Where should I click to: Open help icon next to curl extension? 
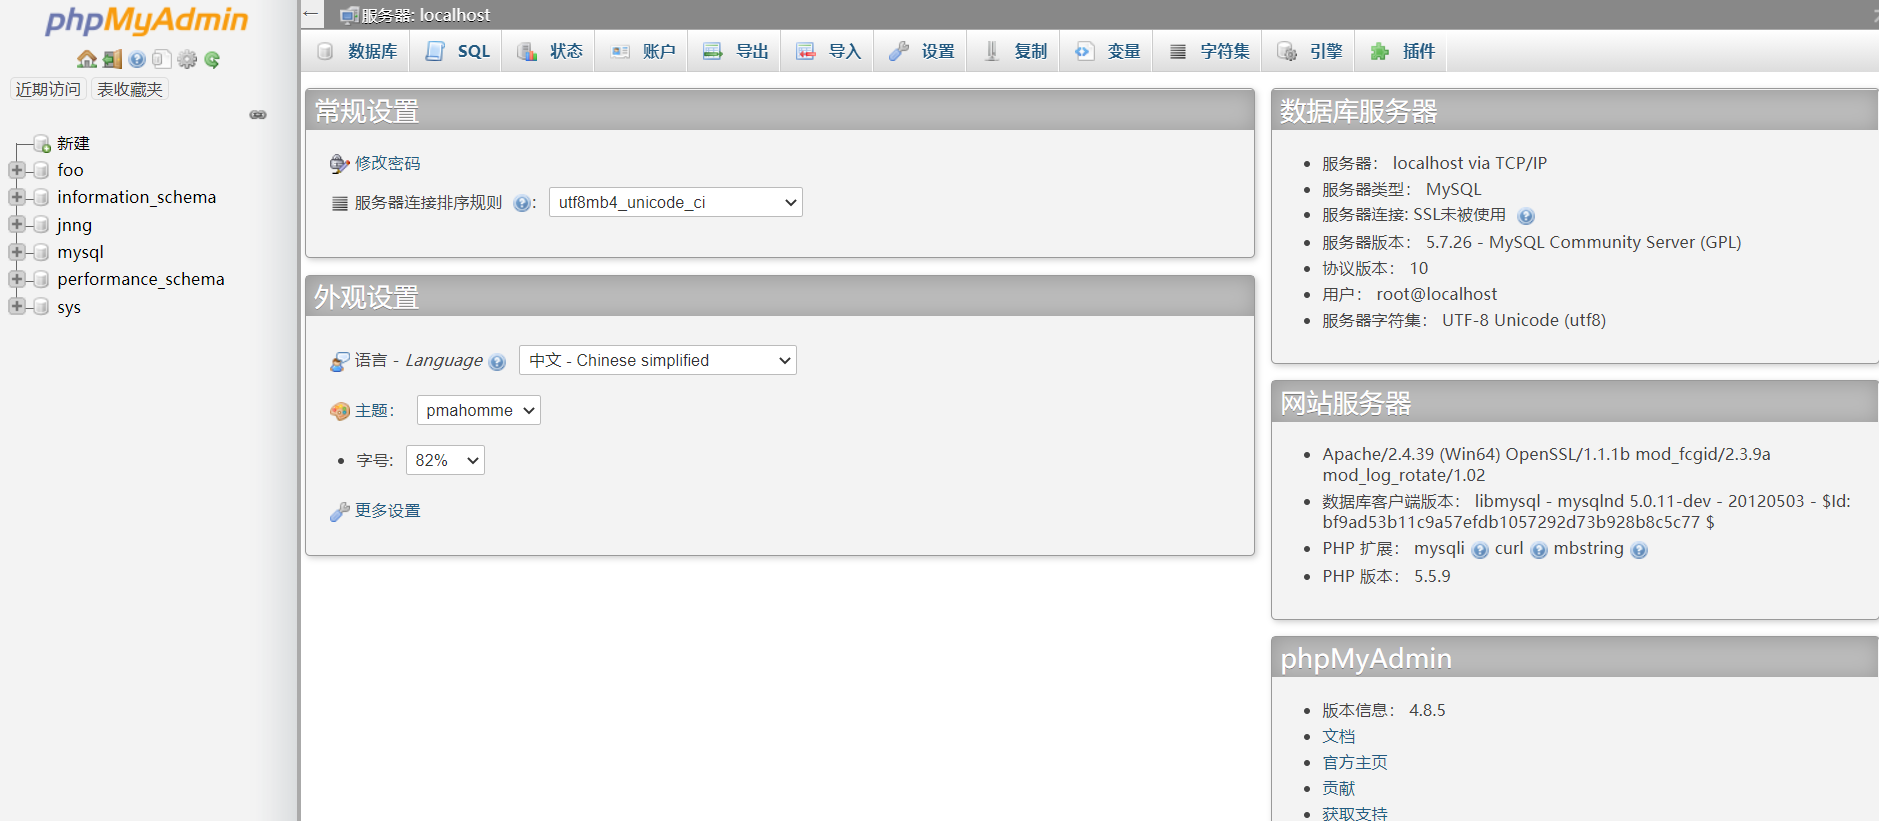[1539, 550]
